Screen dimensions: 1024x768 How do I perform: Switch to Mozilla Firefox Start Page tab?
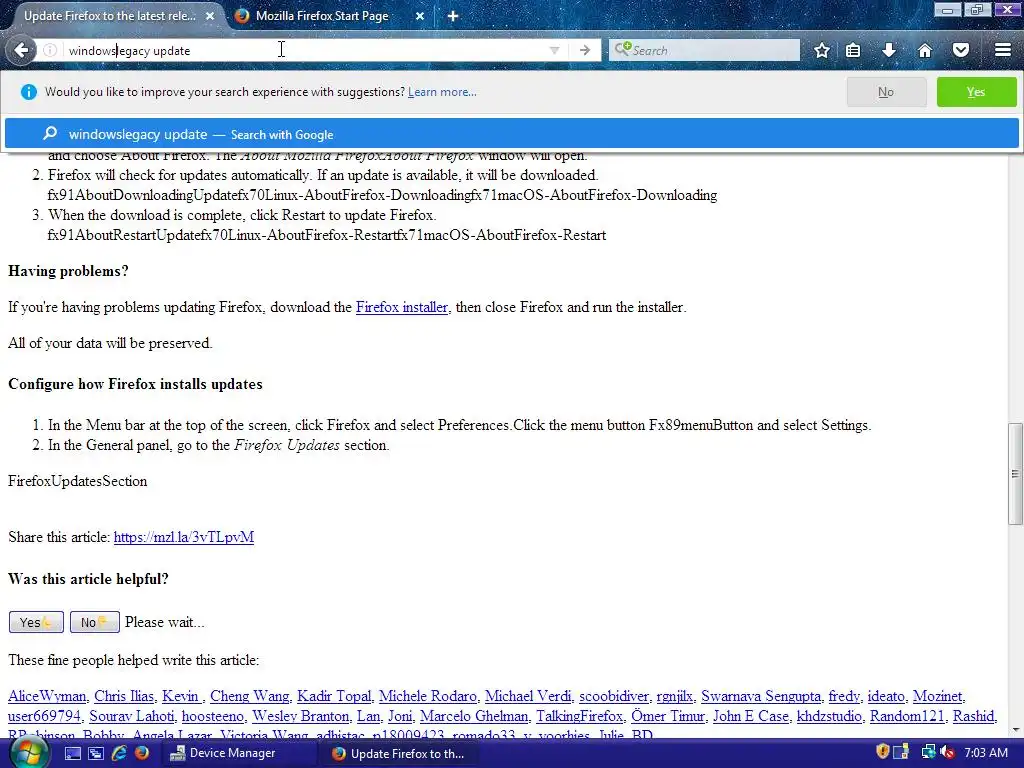pos(321,16)
